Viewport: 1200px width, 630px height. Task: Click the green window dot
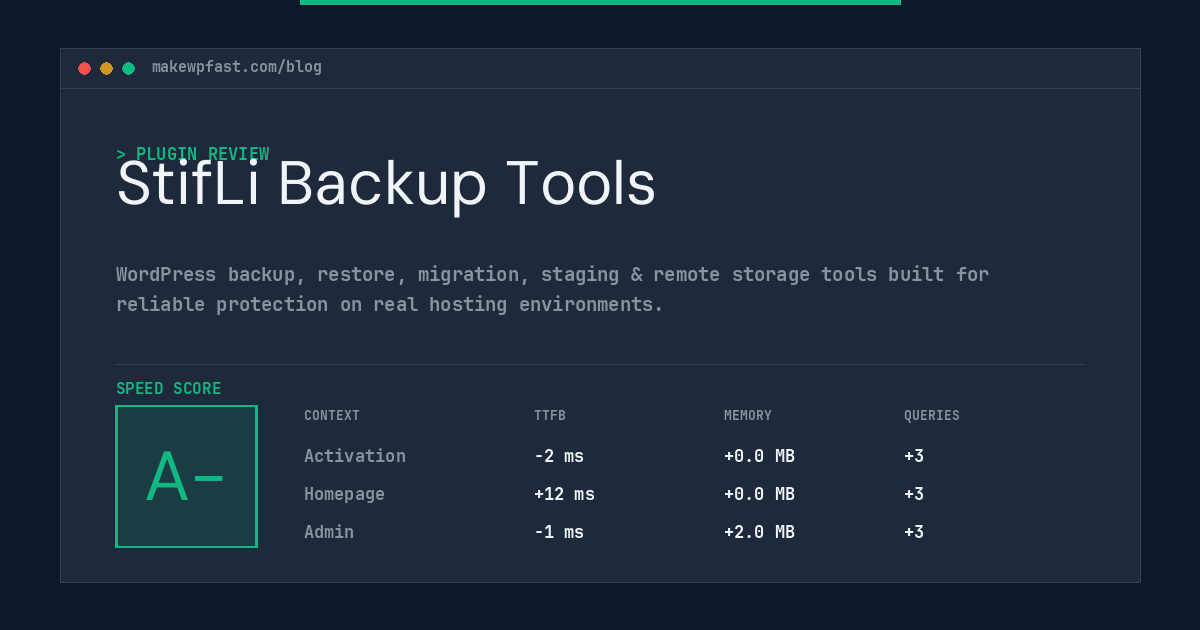pyautogui.click(x=128, y=68)
